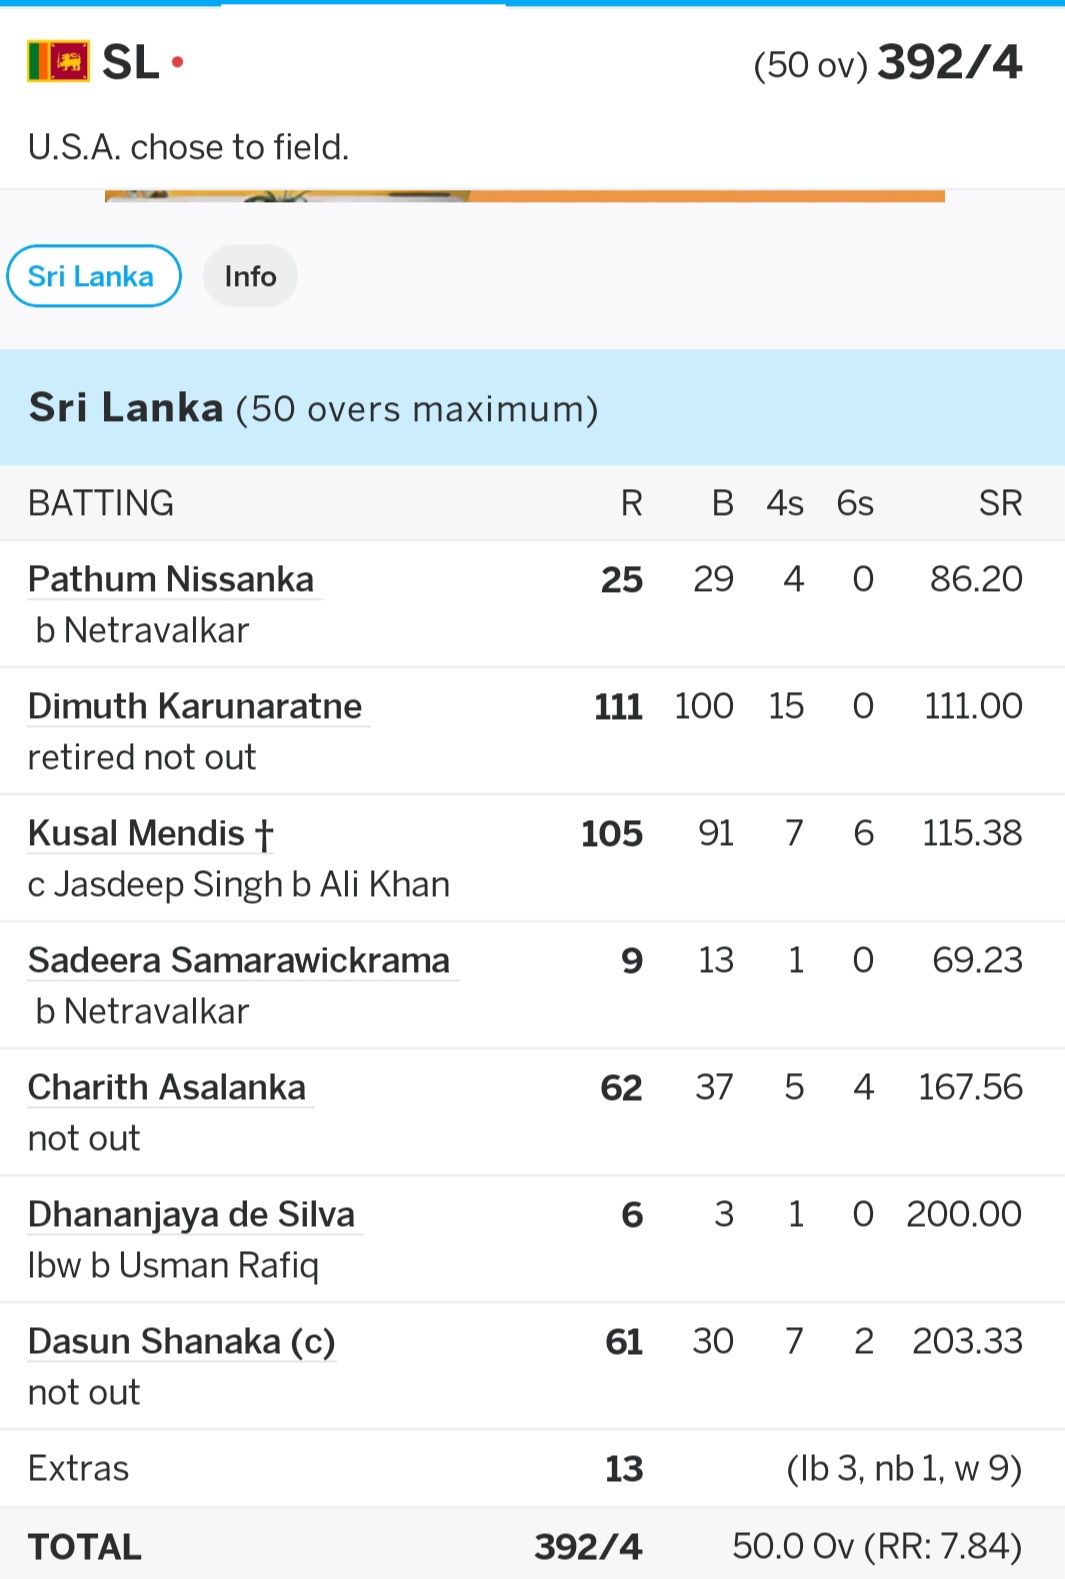
Task: Click the SR column header
Action: coord(1000,503)
